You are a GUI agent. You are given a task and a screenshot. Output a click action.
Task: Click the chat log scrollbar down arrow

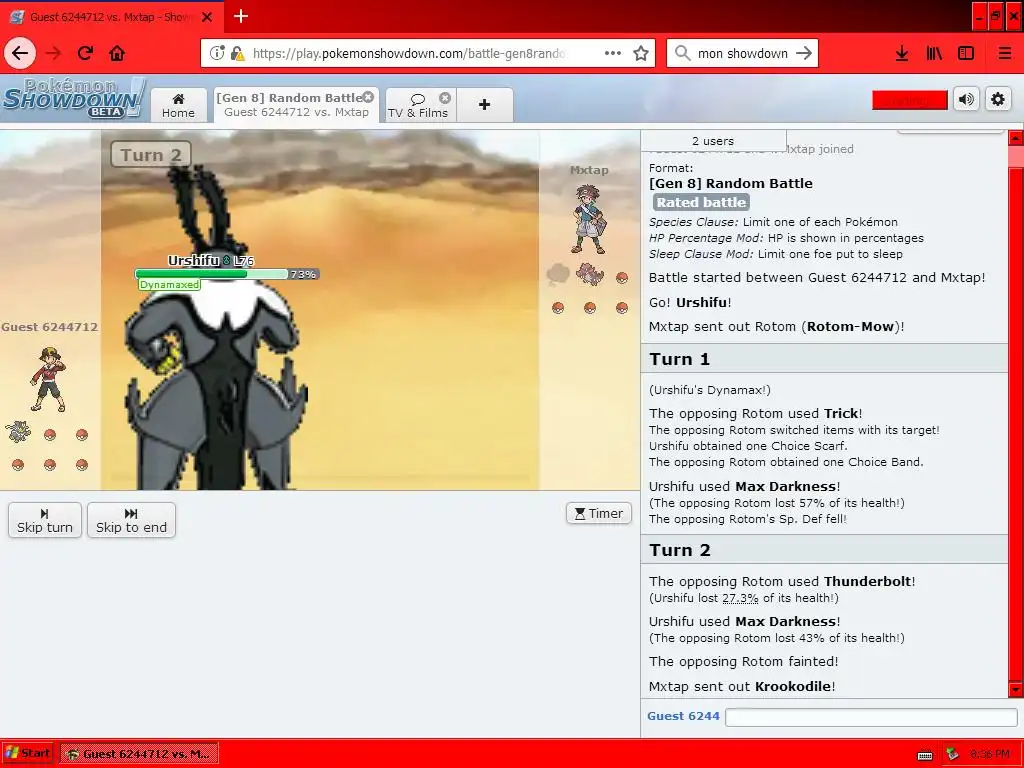click(1016, 690)
